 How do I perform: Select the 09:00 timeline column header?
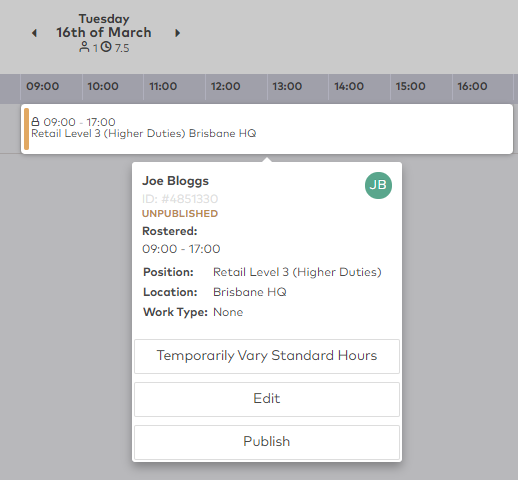click(43, 87)
